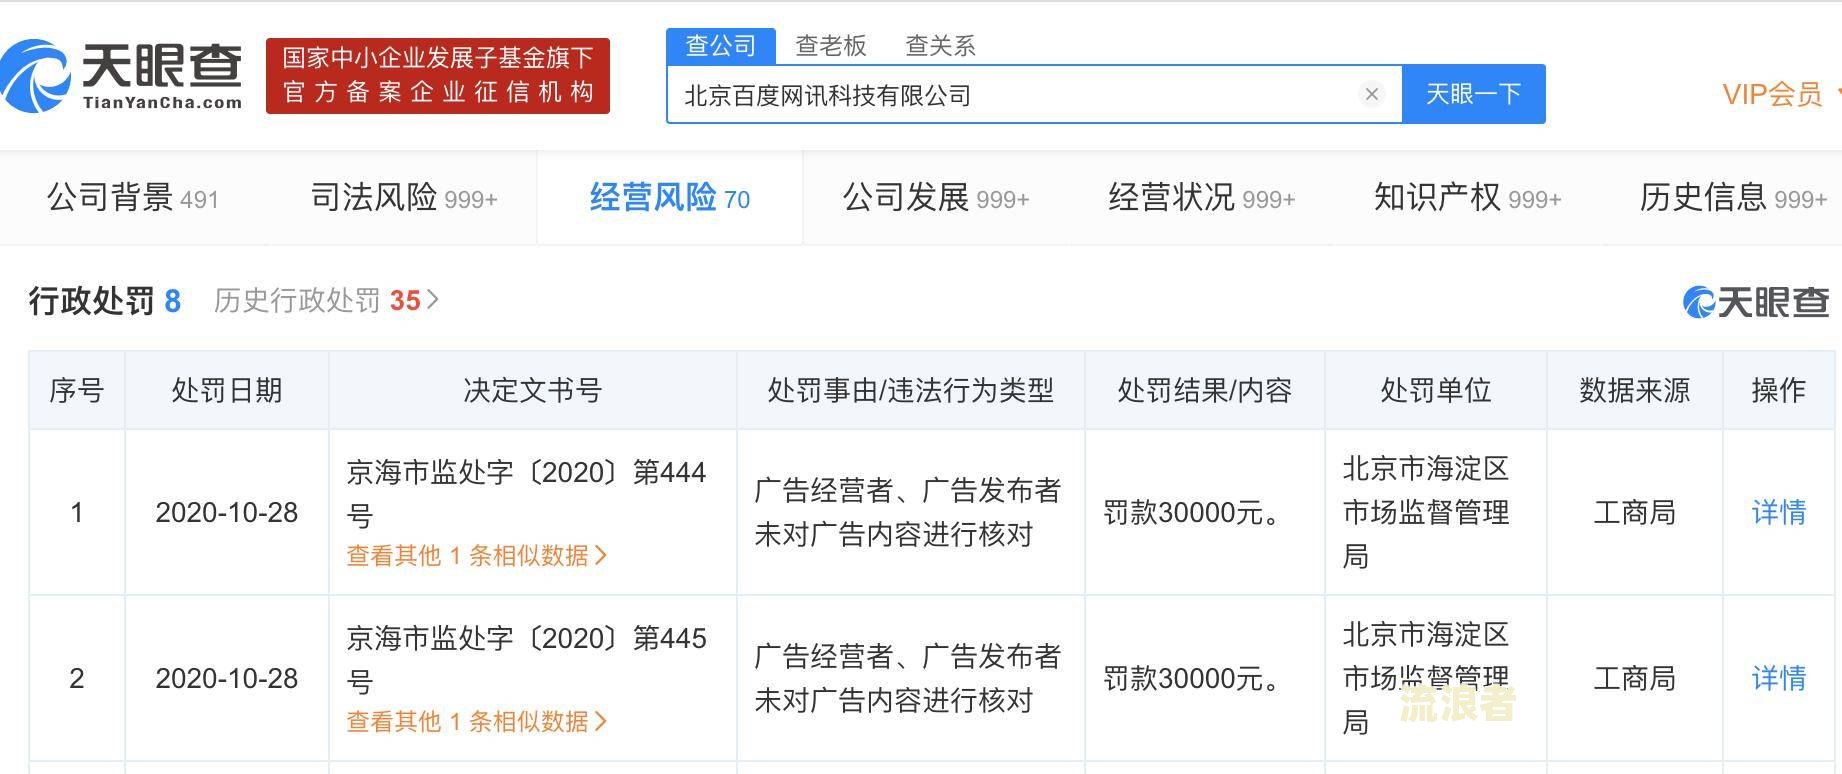
Task: Open 详情 for penalty row 2
Action: point(1779,678)
